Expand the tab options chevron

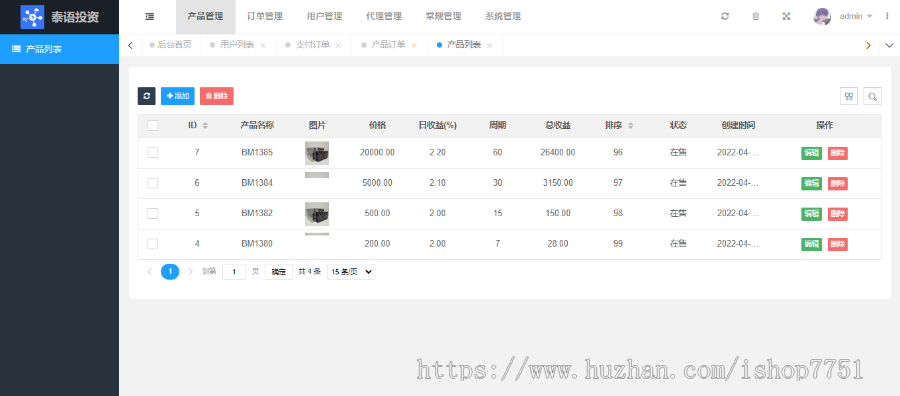pos(889,45)
